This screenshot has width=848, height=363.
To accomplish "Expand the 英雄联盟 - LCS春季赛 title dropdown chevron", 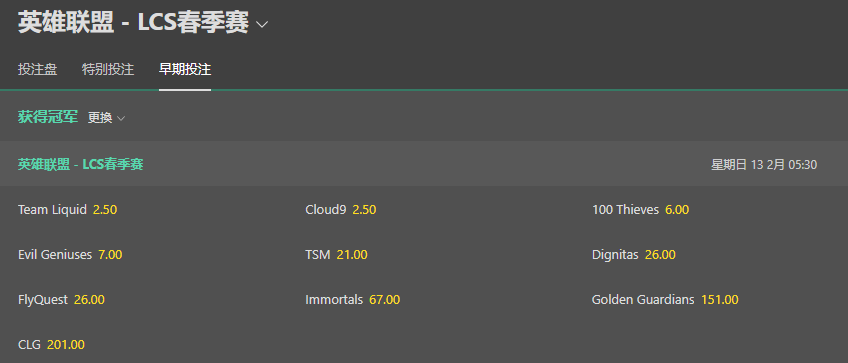I will coord(262,24).
